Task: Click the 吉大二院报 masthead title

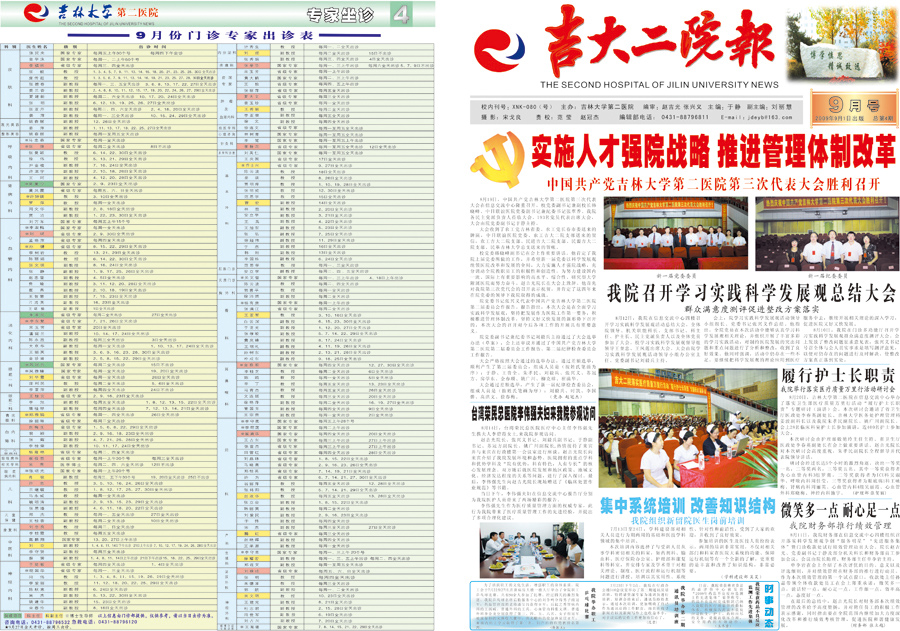Action: tap(660, 41)
